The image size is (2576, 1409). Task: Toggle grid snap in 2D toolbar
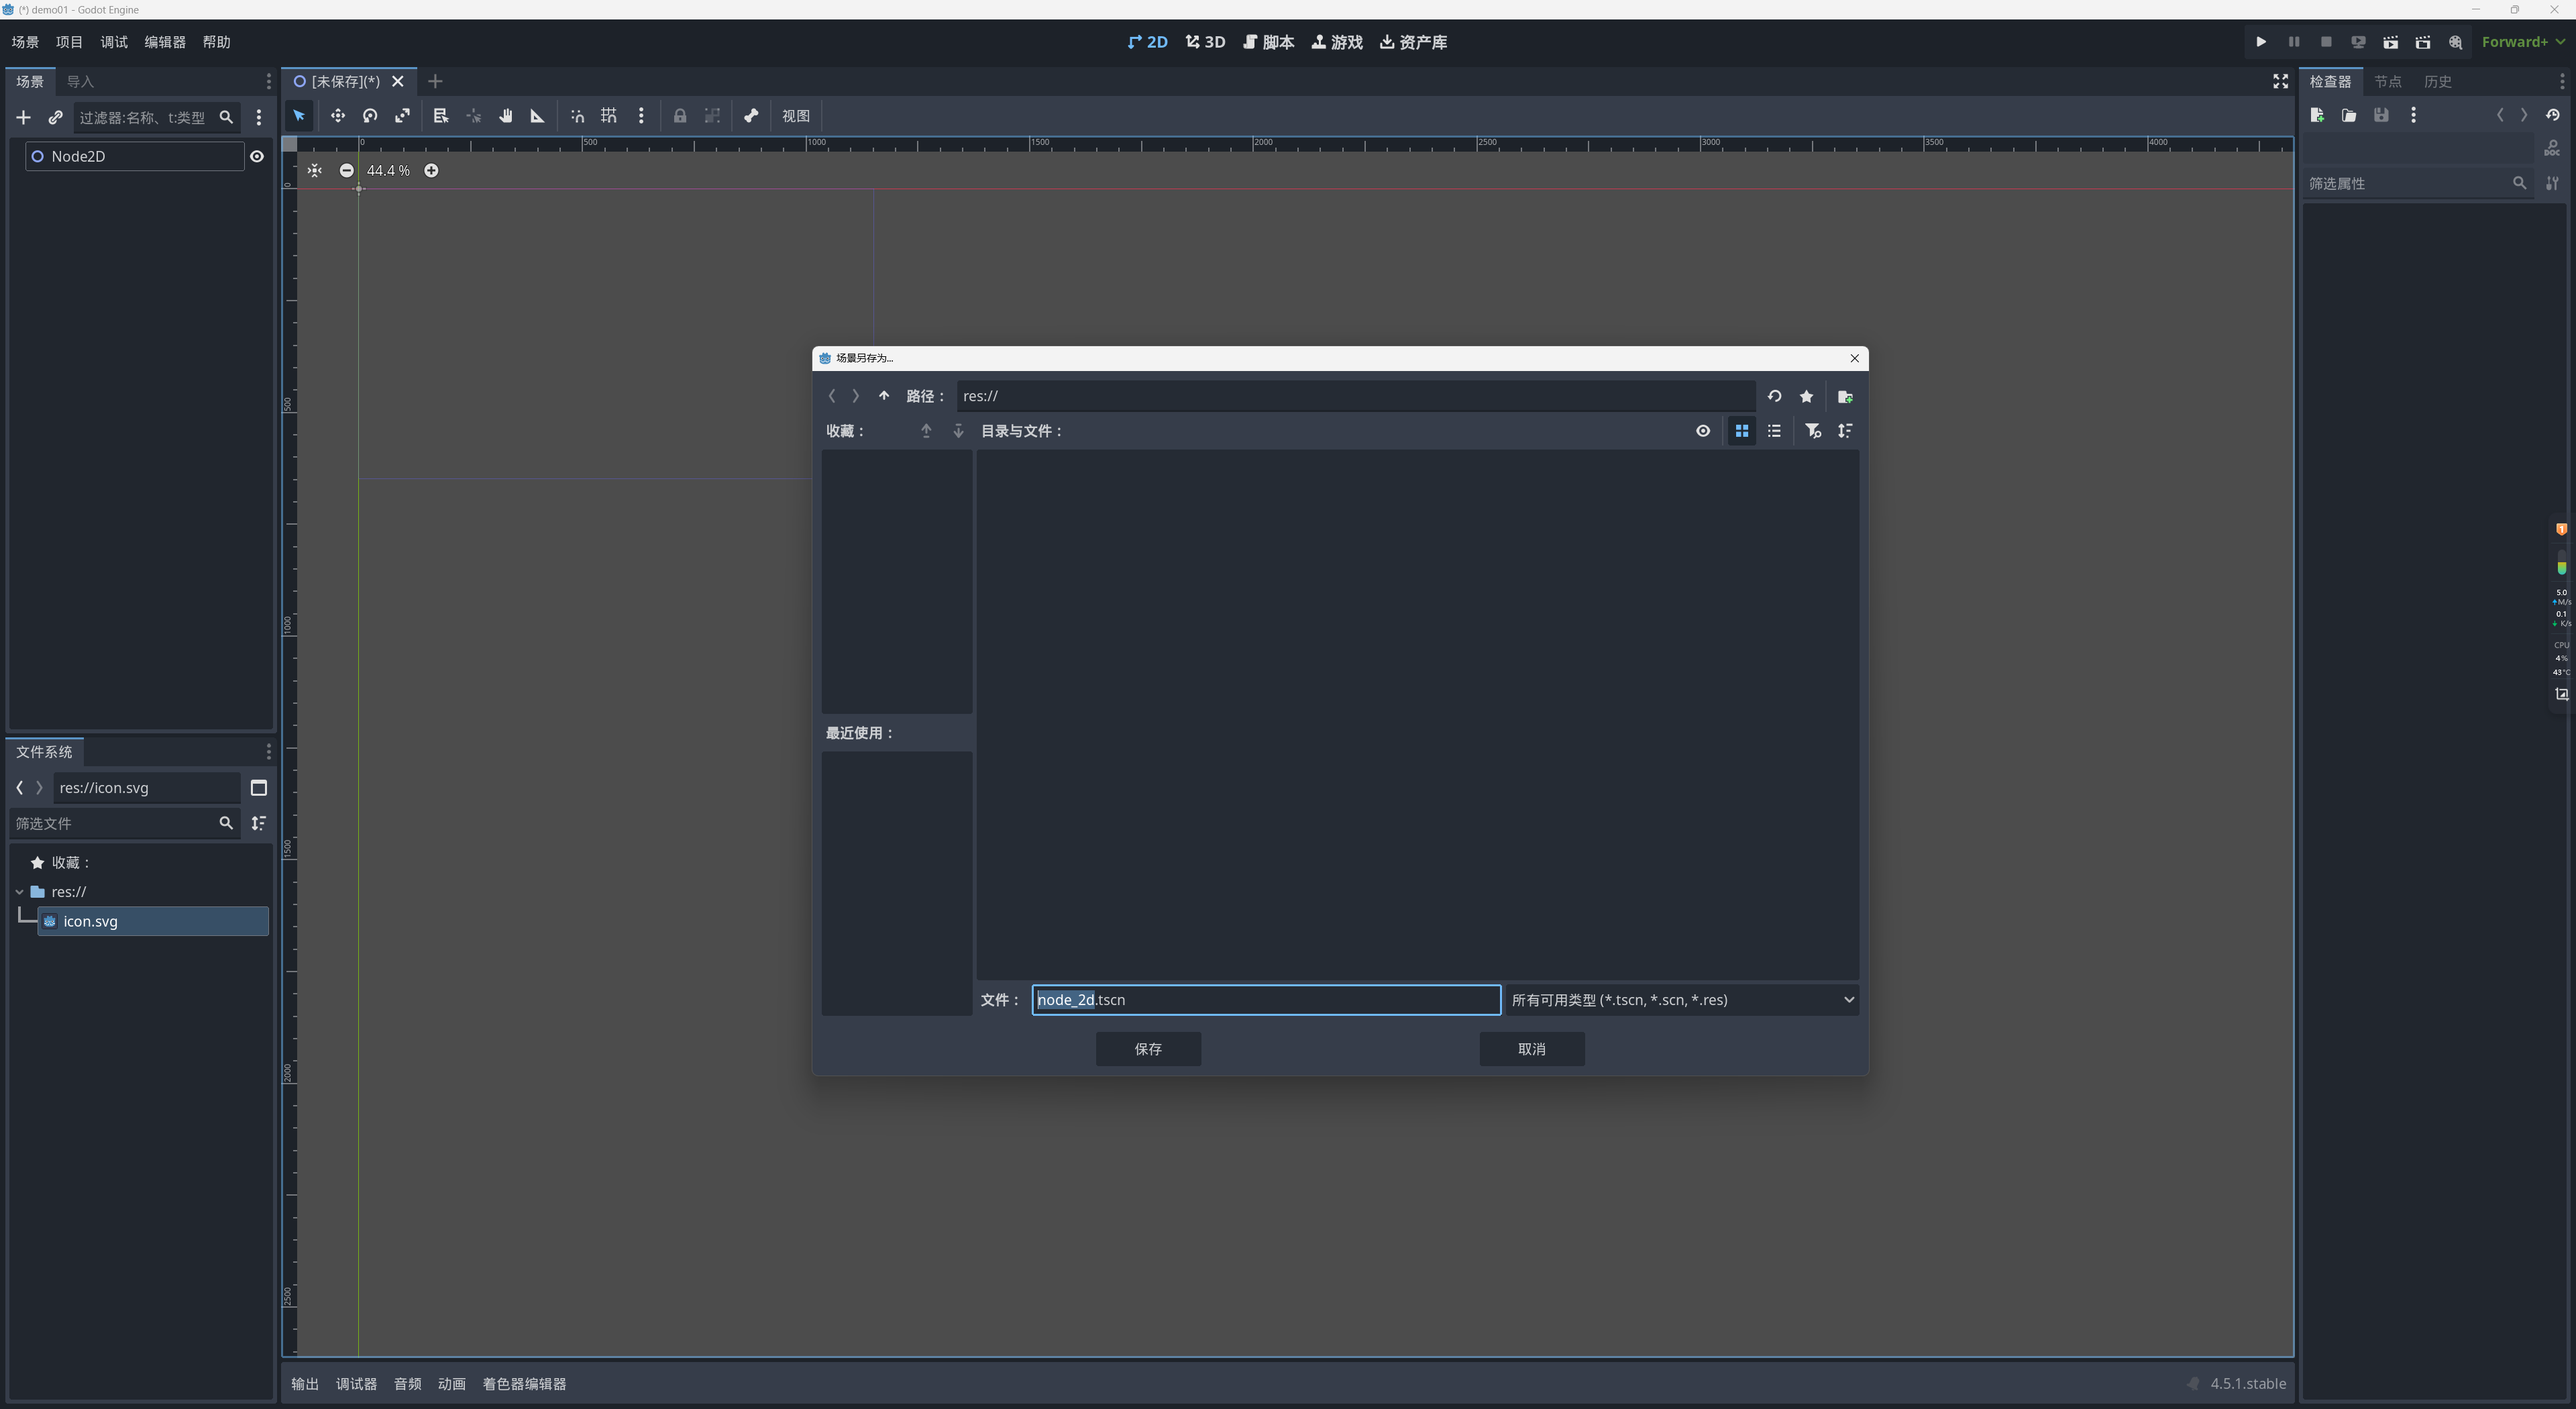point(608,116)
